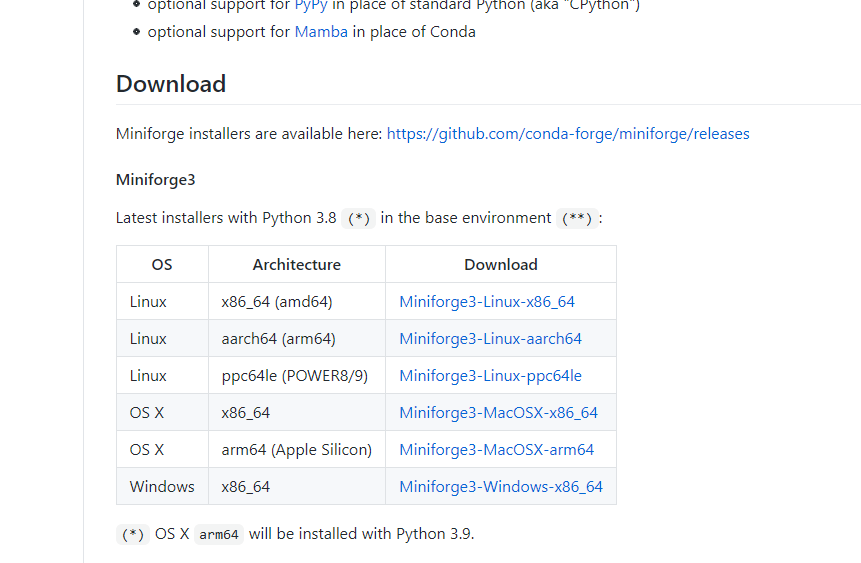Click the inline arm64 code in footnote
This screenshot has width=861, height=563.
click(219, 535)
